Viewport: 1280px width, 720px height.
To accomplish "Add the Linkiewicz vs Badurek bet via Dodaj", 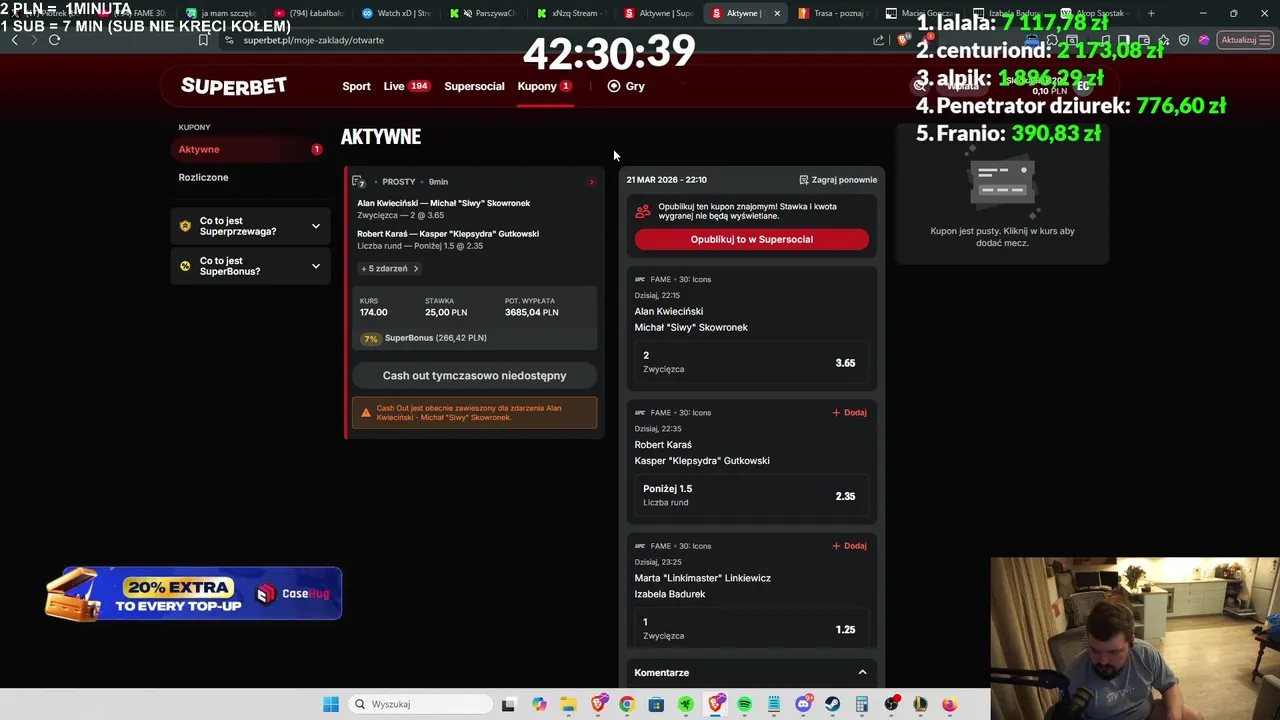I will 849,546.
